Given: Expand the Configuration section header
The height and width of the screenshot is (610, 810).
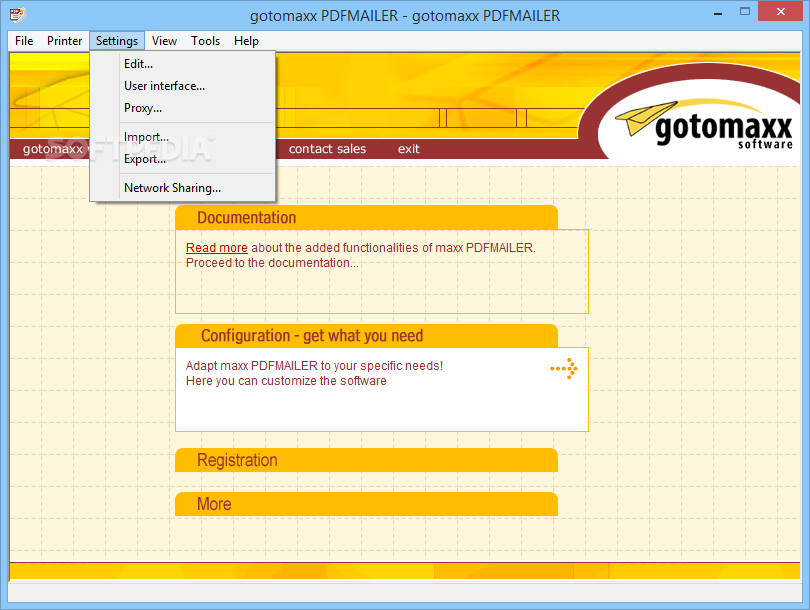Looking at the screenshot, I should coord(366,336).
